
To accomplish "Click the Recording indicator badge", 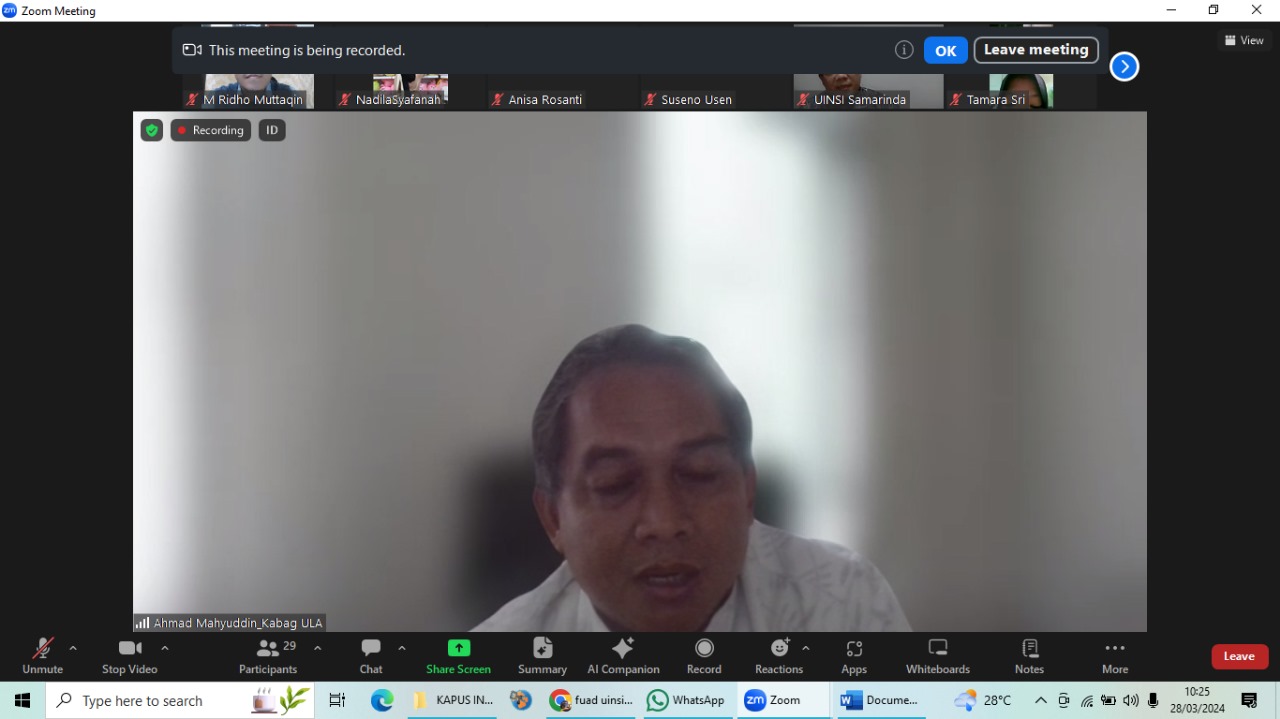I will click(x=211, y=130).
